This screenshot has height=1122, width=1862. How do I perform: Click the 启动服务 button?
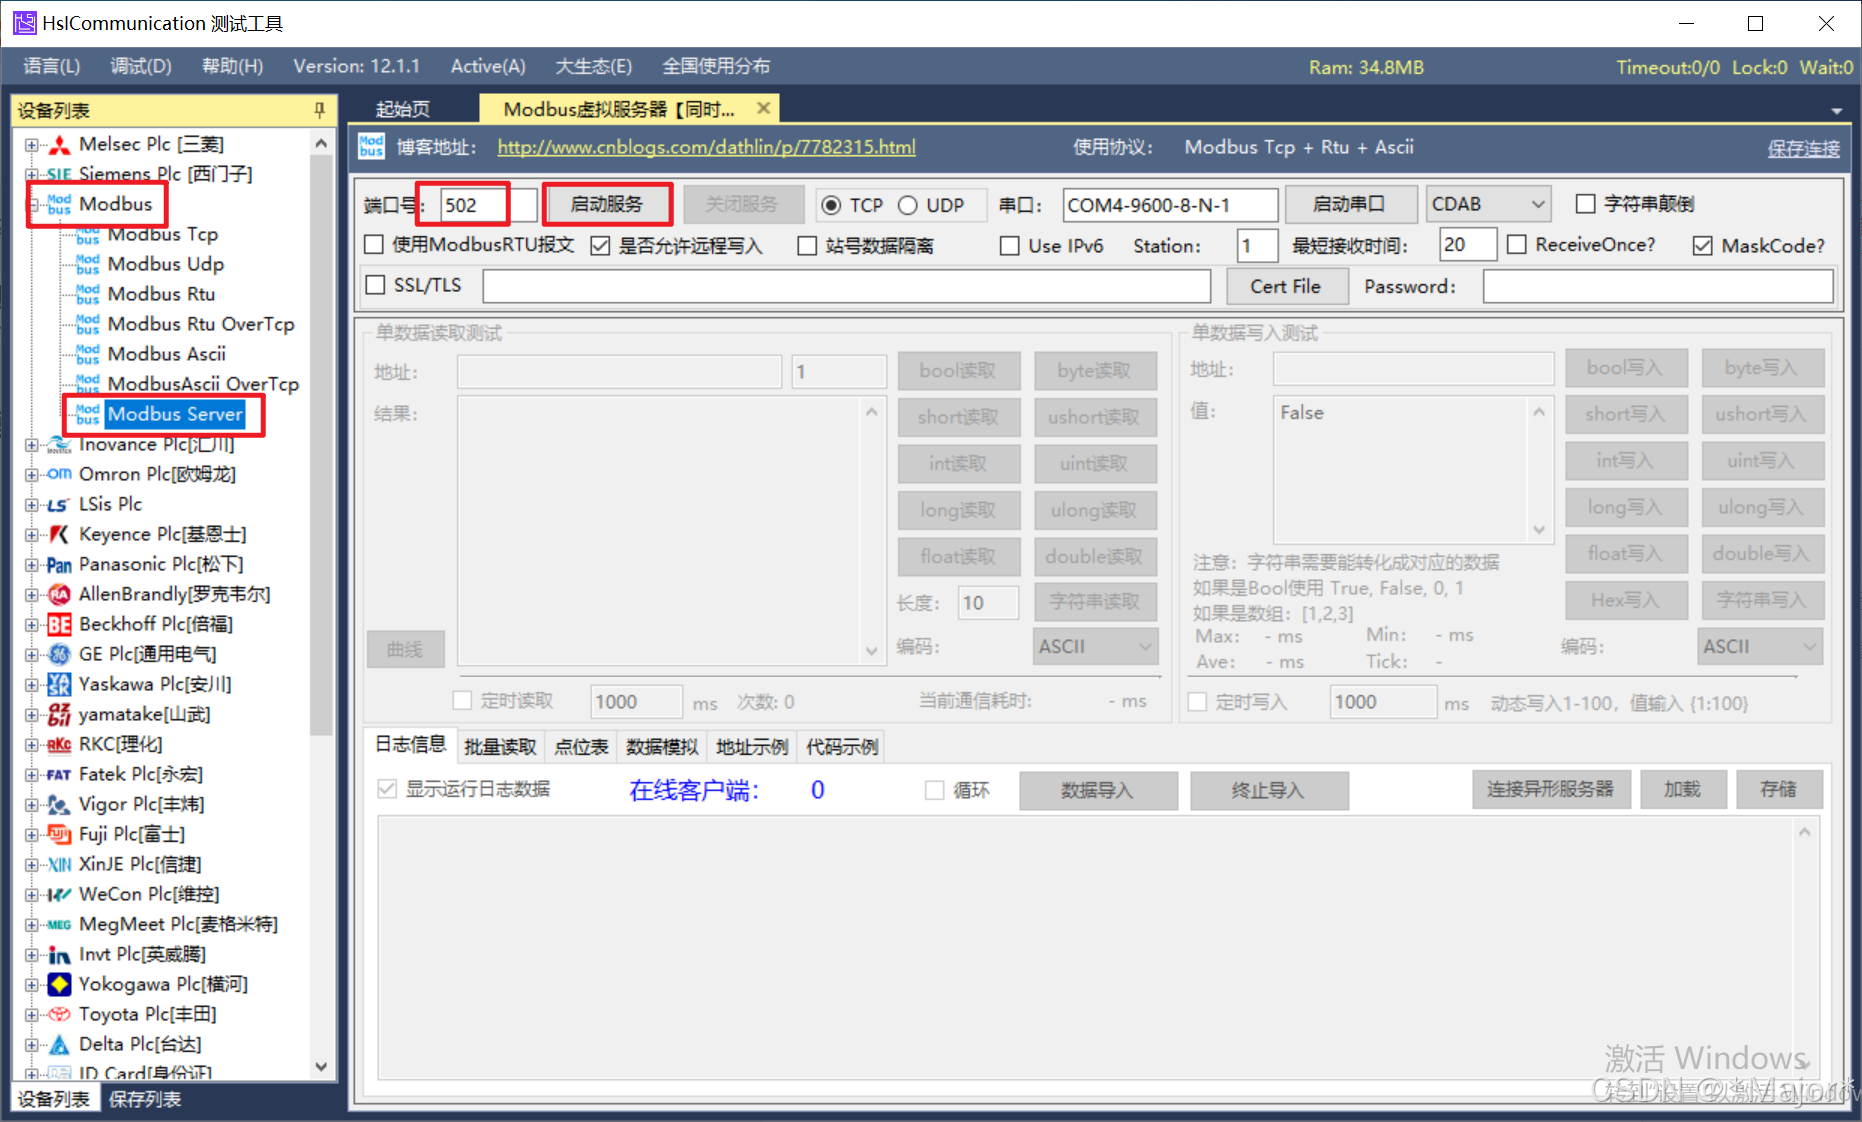tap(607, 203)
